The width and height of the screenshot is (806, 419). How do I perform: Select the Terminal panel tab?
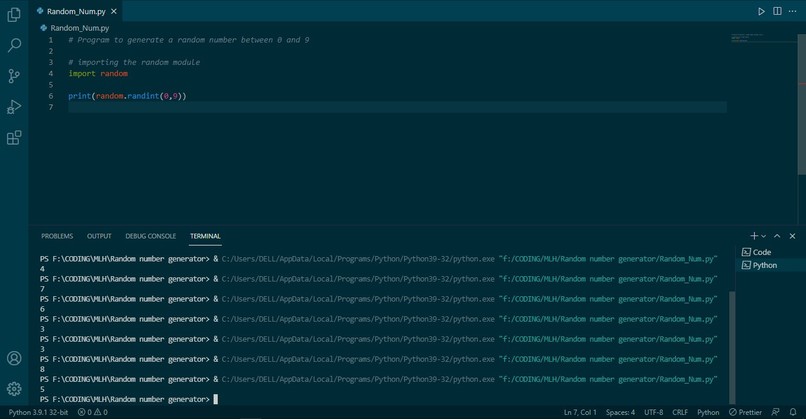205,236
